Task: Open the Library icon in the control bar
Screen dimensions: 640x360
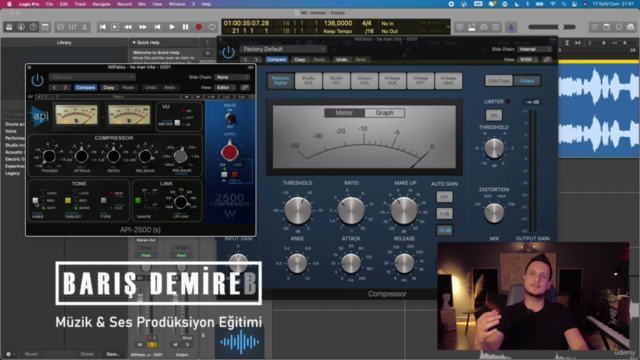Action: (x=9, y=27)
